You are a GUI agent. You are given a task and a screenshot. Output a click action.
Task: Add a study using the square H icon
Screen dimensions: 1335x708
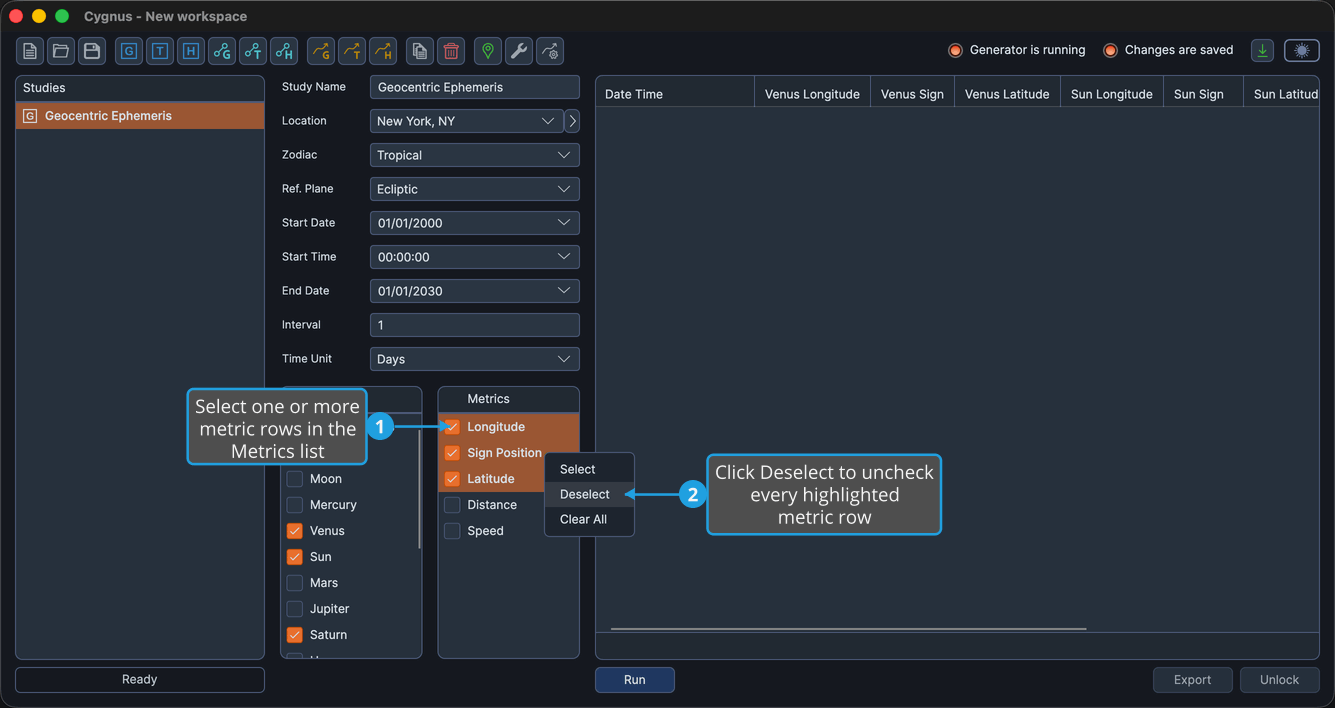tap(191, 51)
